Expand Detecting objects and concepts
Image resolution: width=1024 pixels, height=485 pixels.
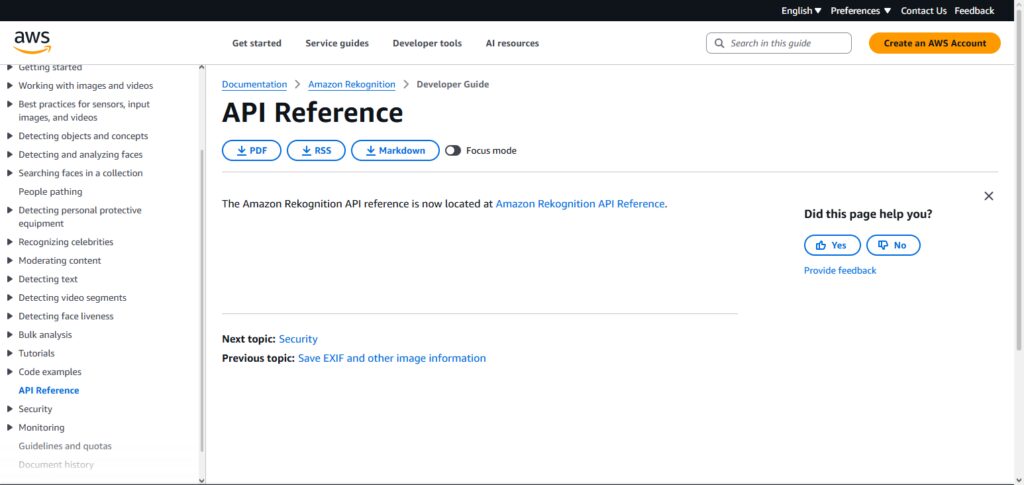click(x=10, y=136)
